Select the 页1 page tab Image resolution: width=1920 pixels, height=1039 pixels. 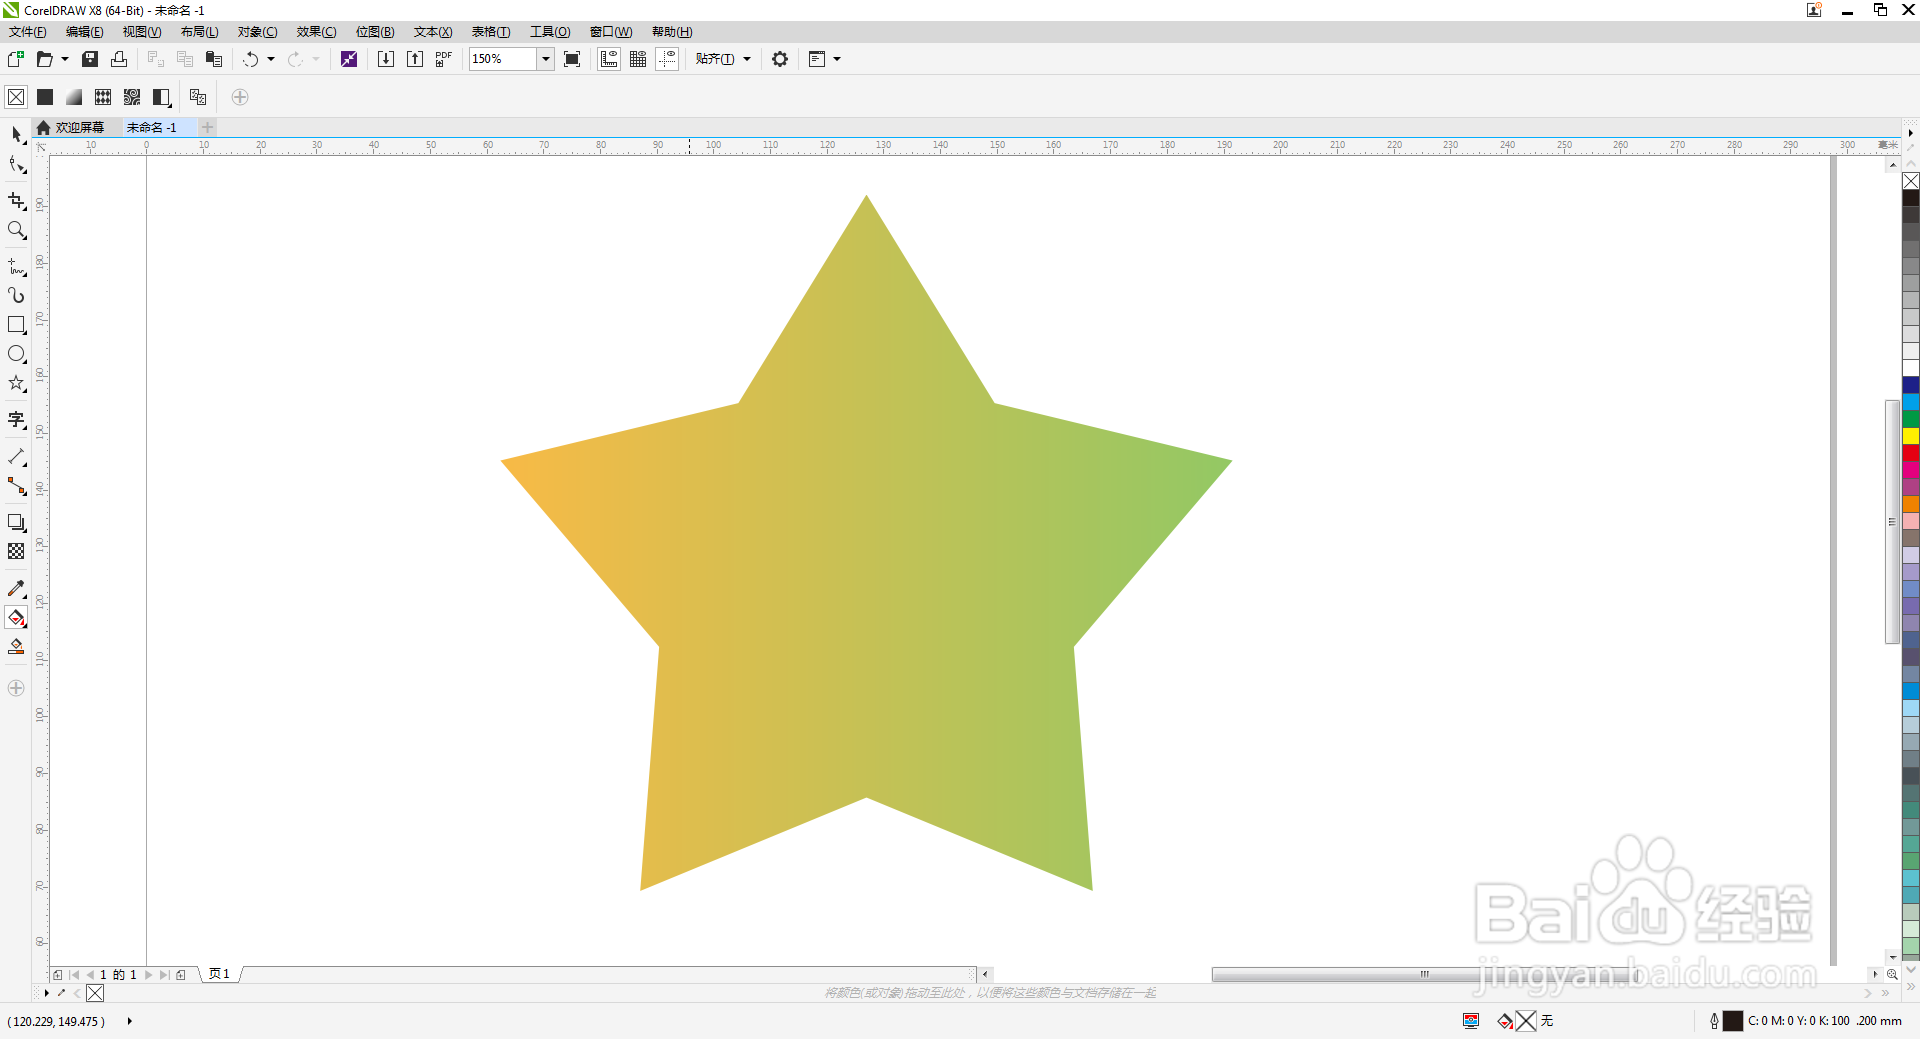219,974
